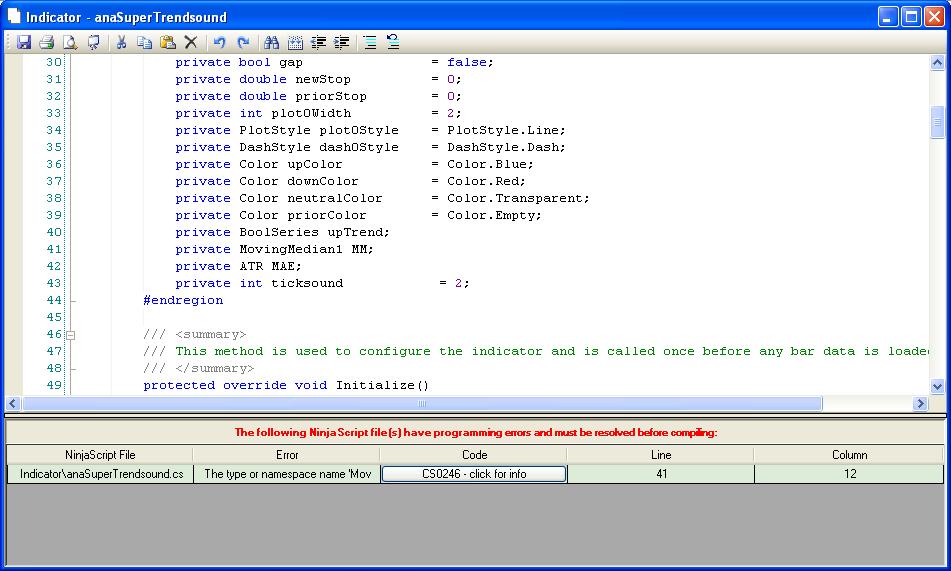The height and width of the screenshot is (571, 951).
Task: Decrease indent of selected lines
Action: tap(318, 42)
